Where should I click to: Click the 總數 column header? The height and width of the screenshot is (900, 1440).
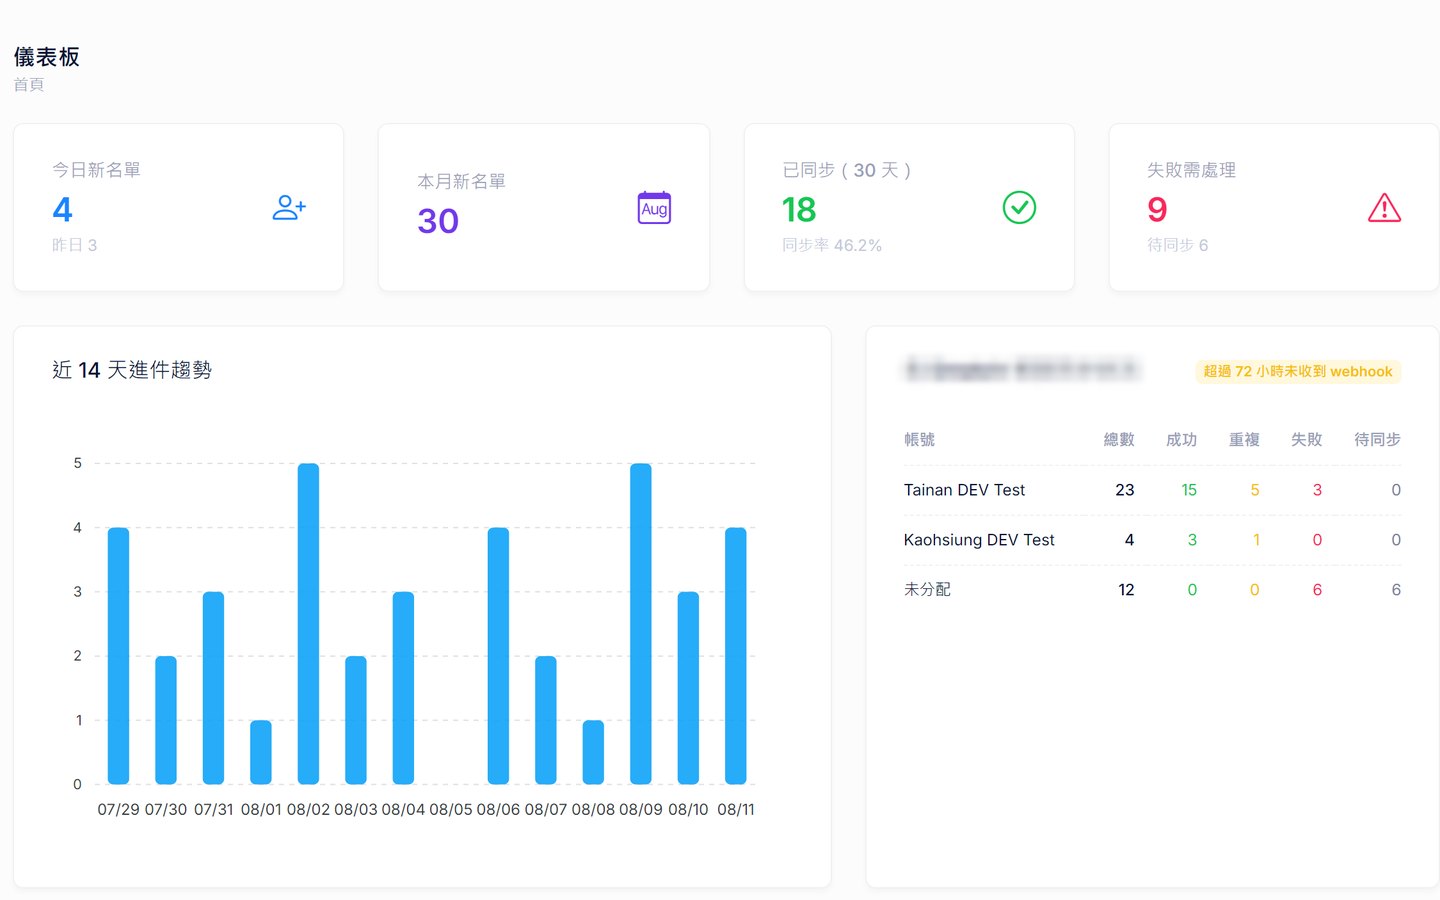[x=1119, y=440]
